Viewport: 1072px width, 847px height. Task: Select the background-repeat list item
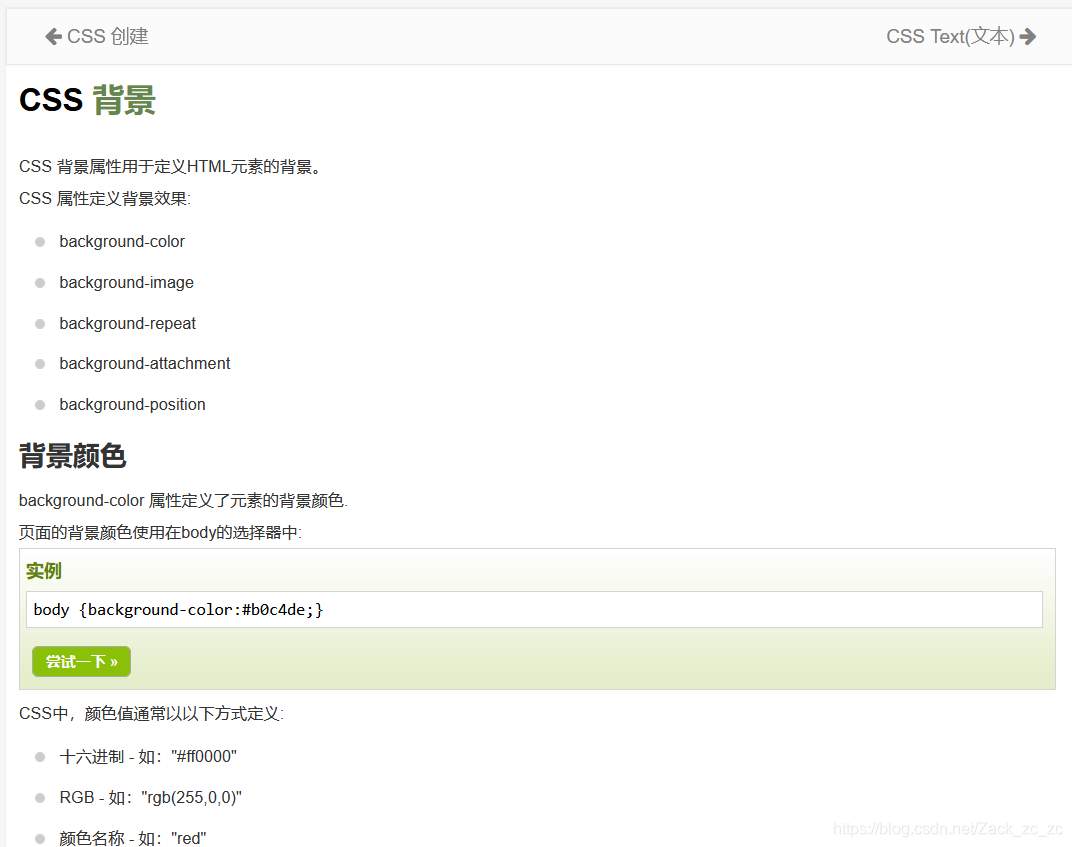click(x=127, y=323)
